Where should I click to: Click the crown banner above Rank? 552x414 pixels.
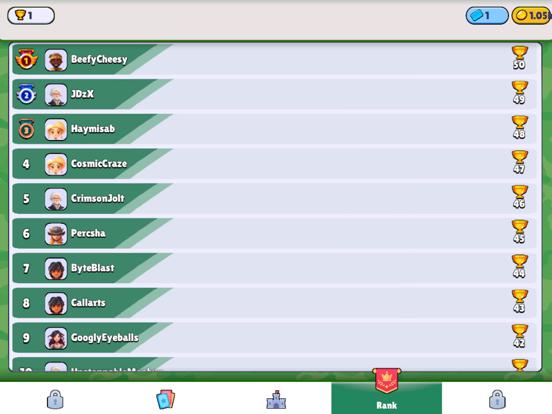(387, 381)
